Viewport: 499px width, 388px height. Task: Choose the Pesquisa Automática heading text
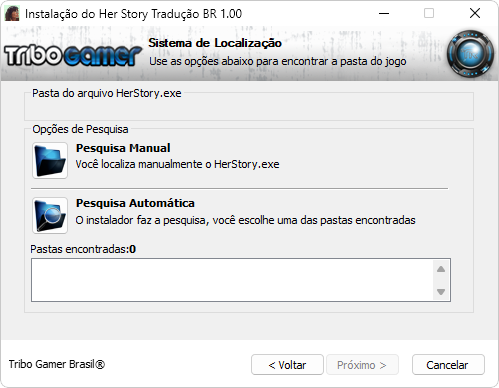pos(135,203)
